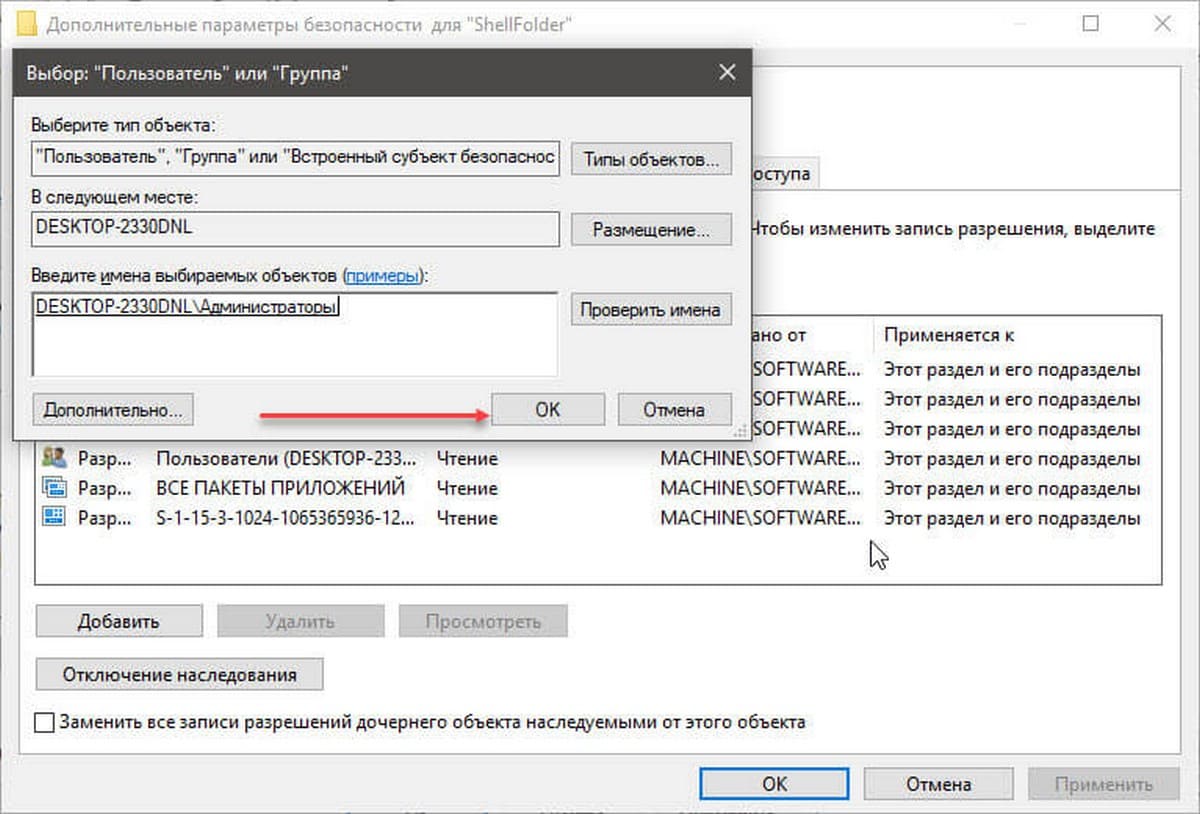Click OK at the bottom of ShellFolder window

click(x=775, y=784)
